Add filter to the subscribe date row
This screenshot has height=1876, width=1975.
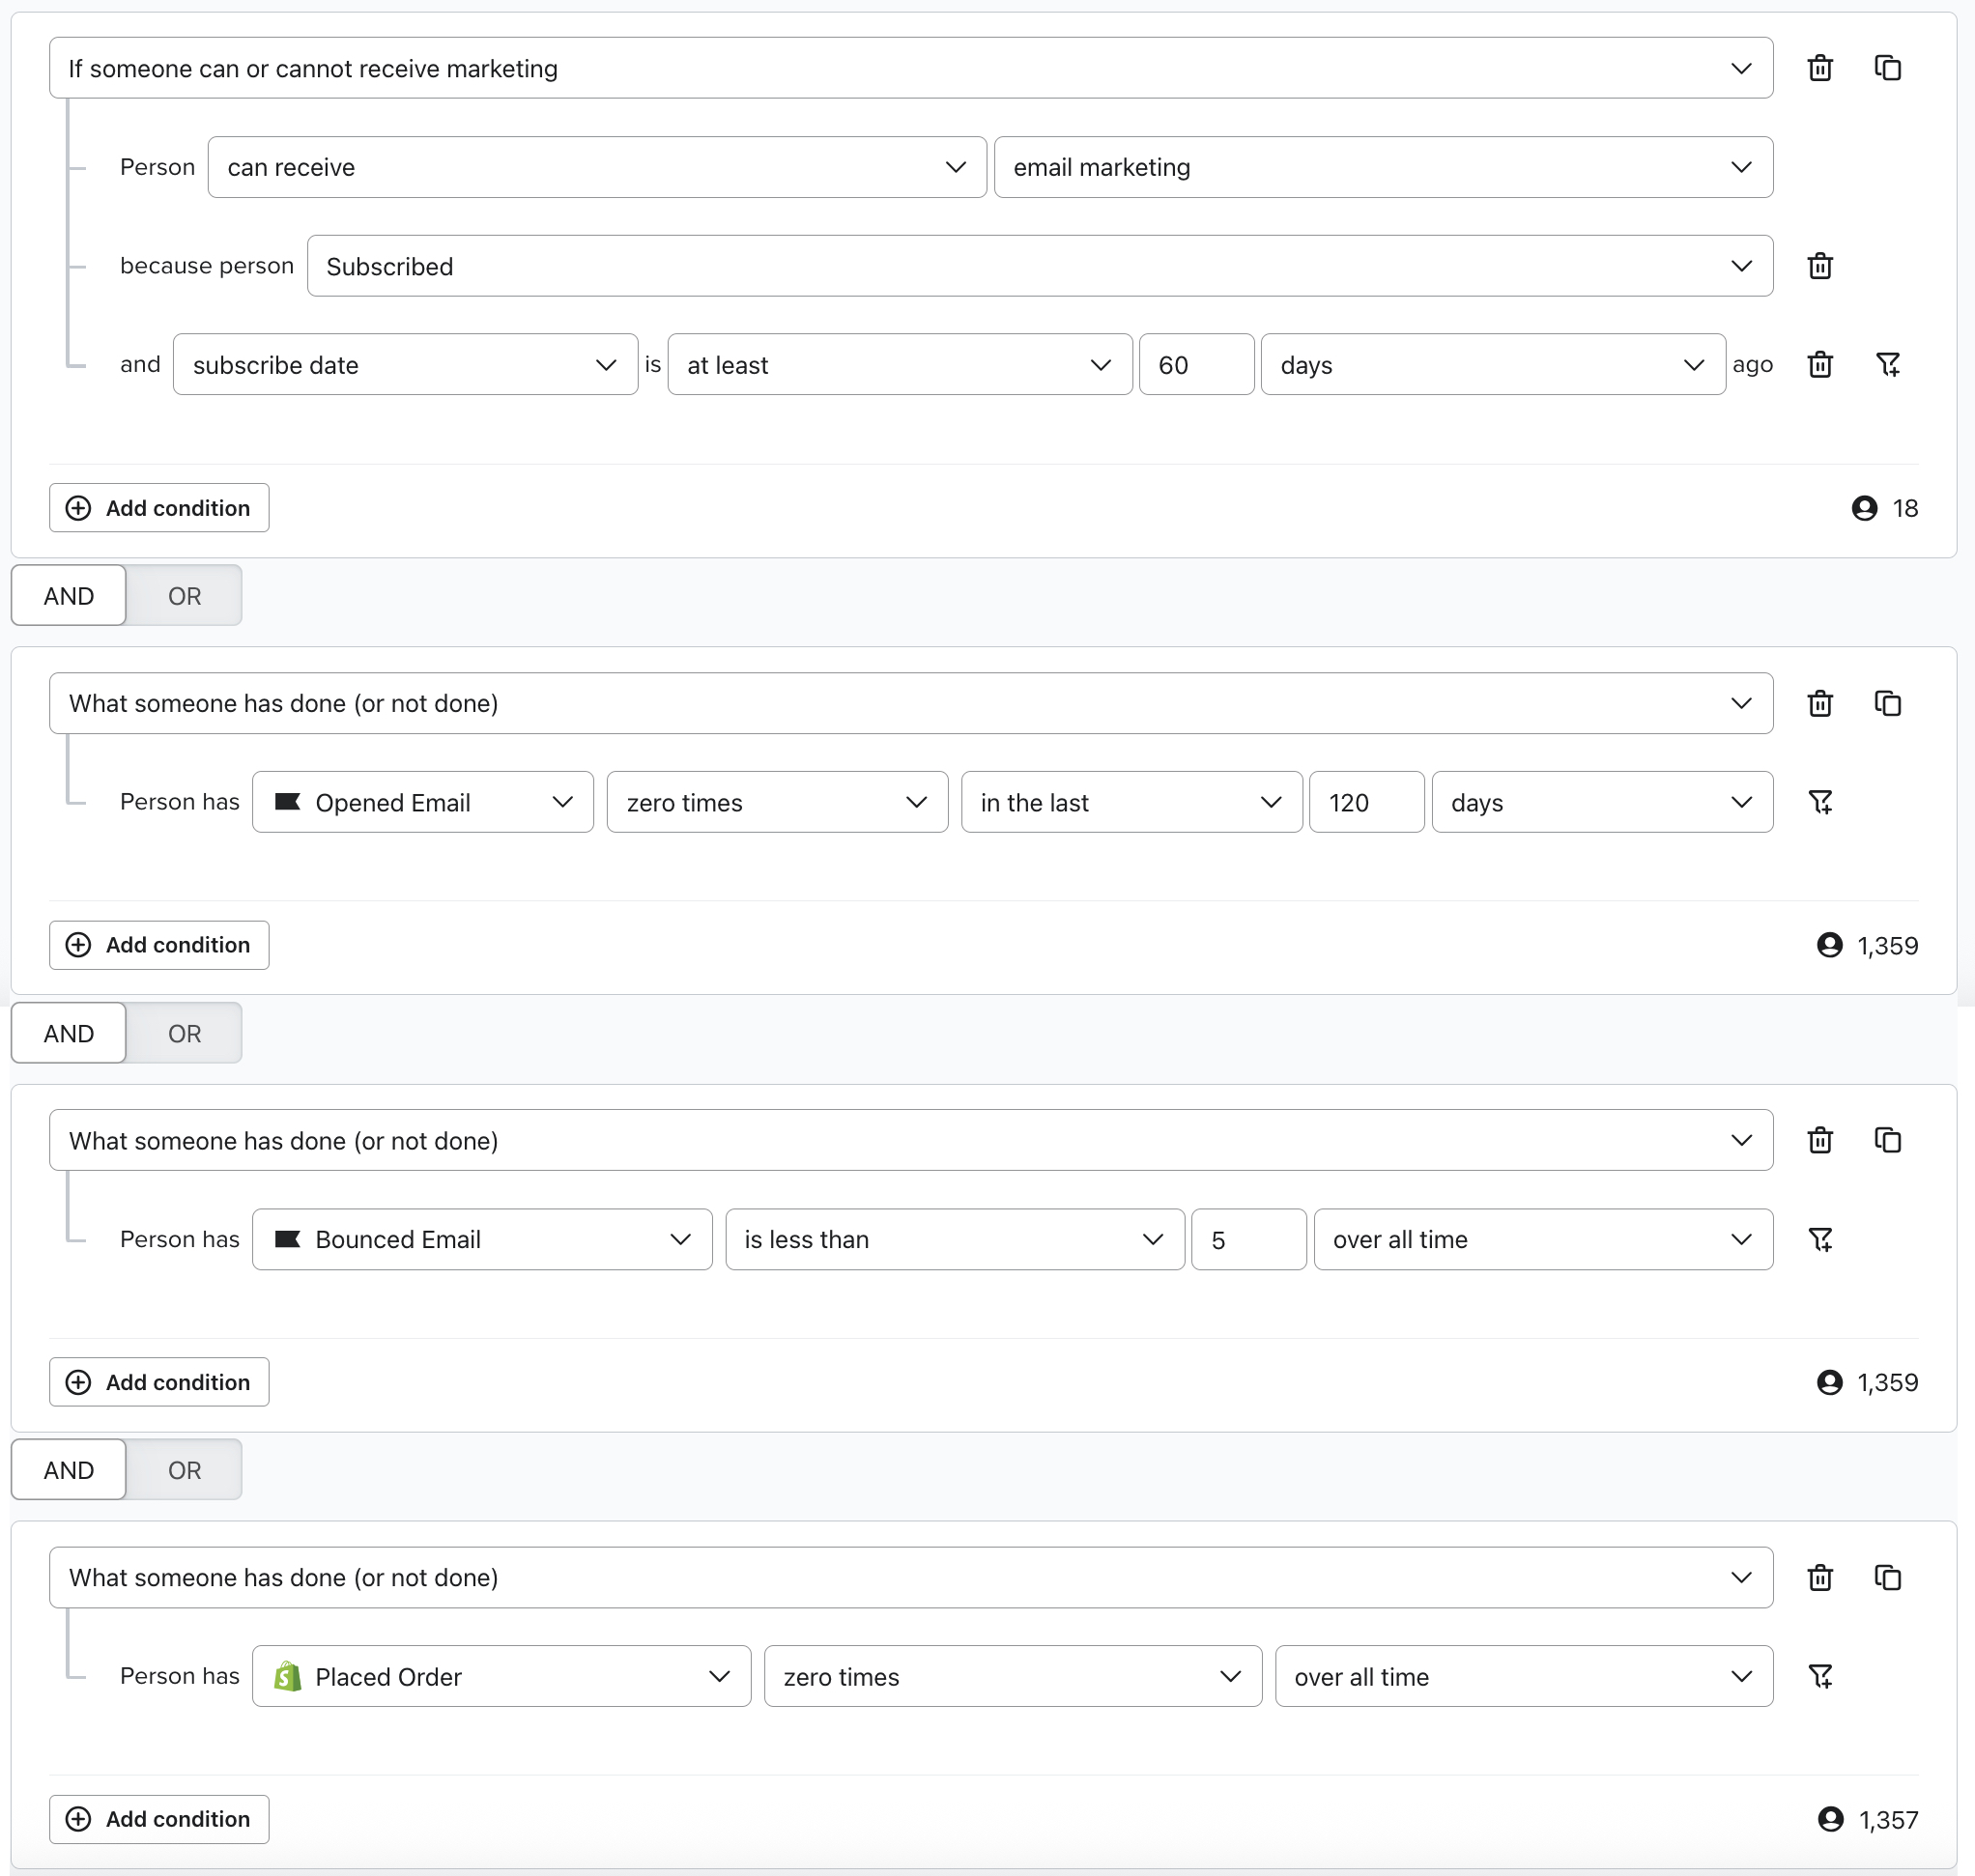click(x=1886, y=365)
